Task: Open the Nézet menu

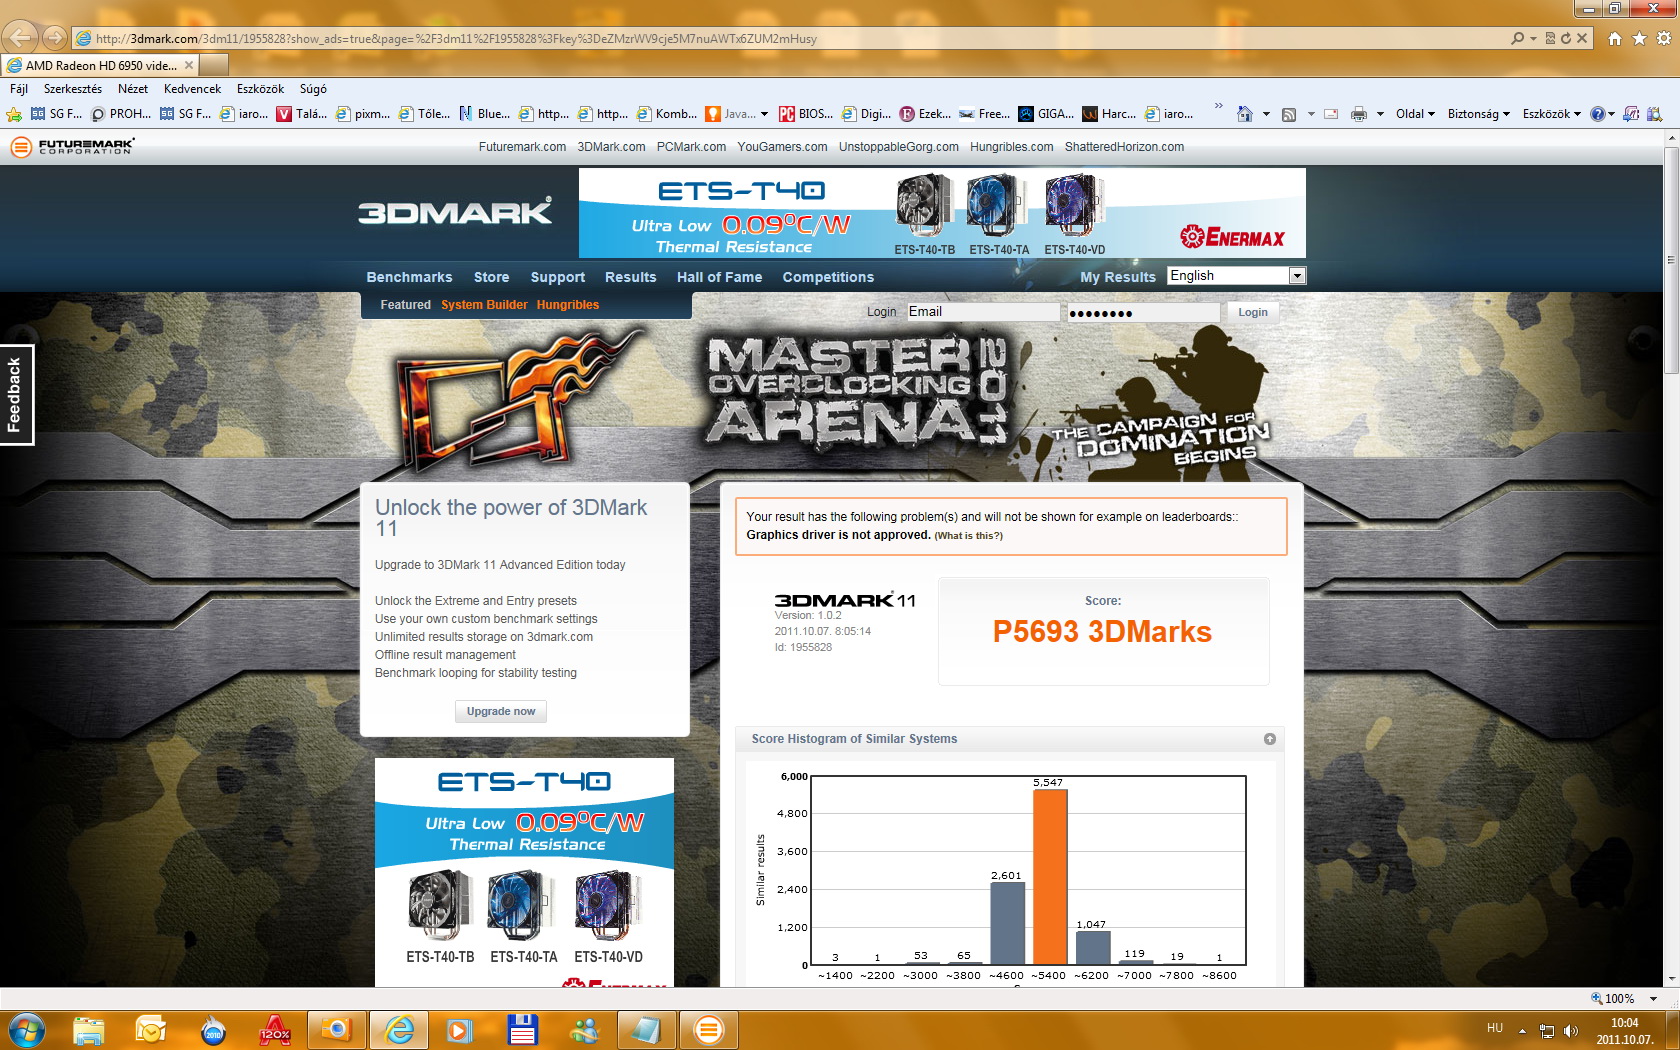Action: [x=133, y=89]
